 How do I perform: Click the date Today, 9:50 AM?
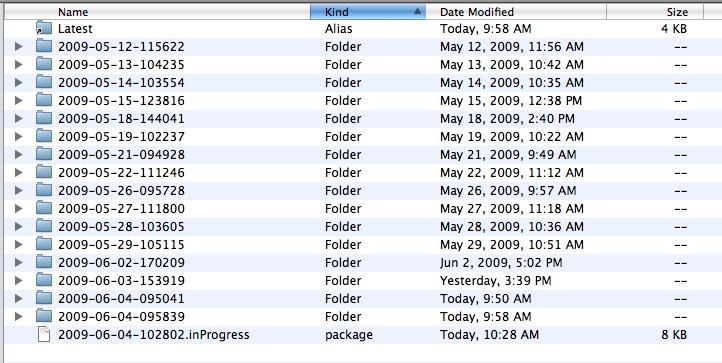click(x=485, y=298)
